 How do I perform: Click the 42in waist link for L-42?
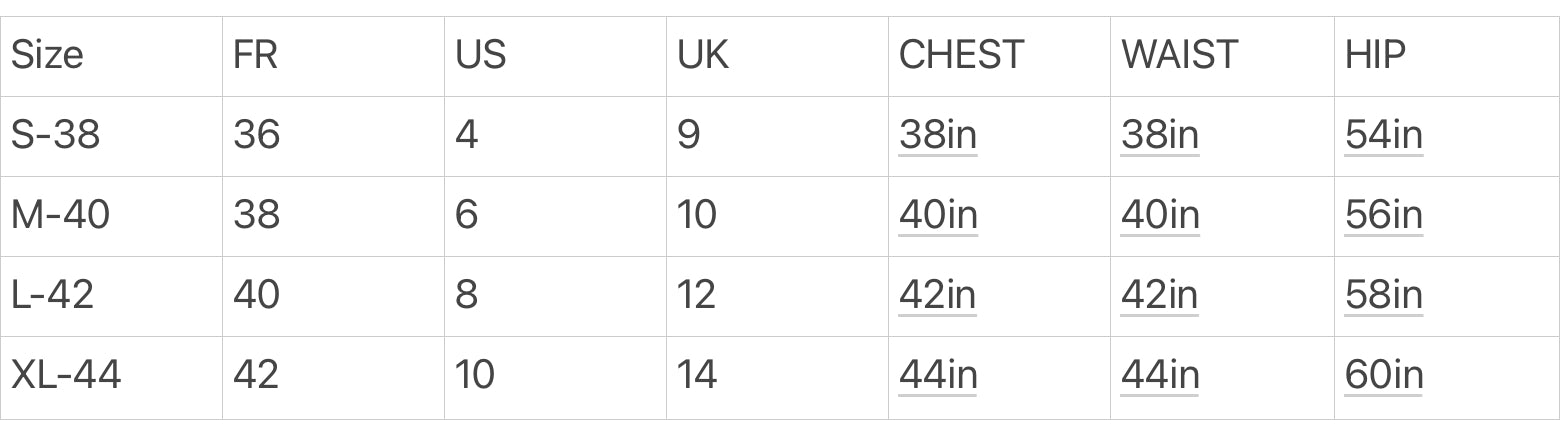(x=1159, y=295)
